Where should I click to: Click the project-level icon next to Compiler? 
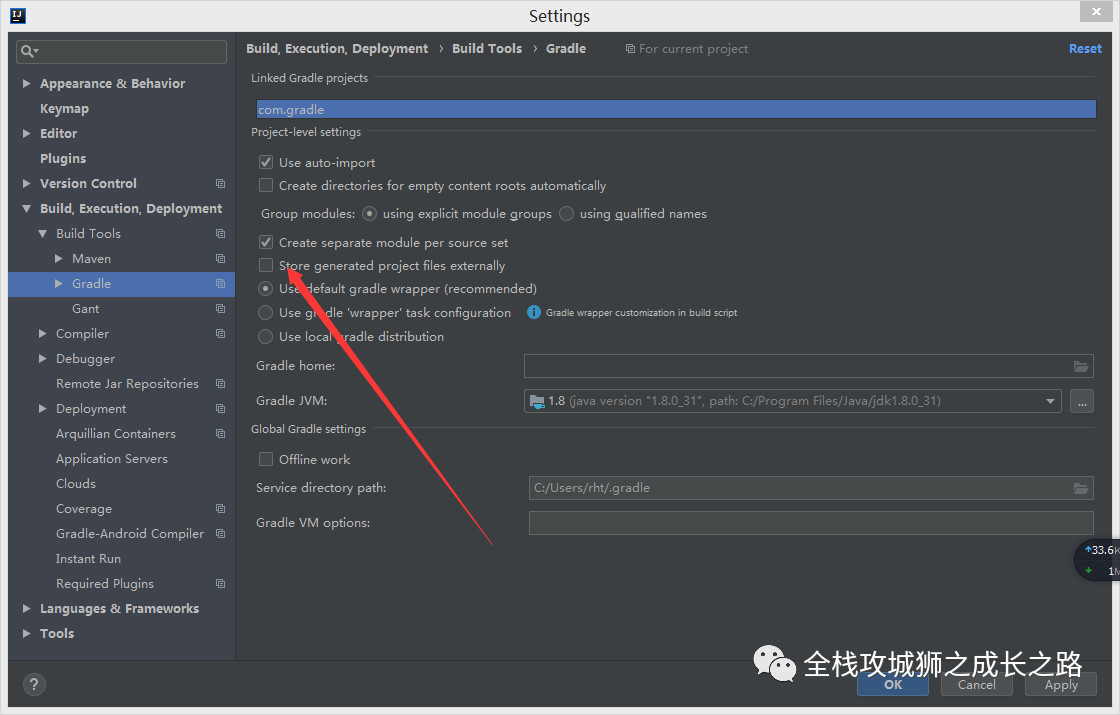click(x=220, y=334)
